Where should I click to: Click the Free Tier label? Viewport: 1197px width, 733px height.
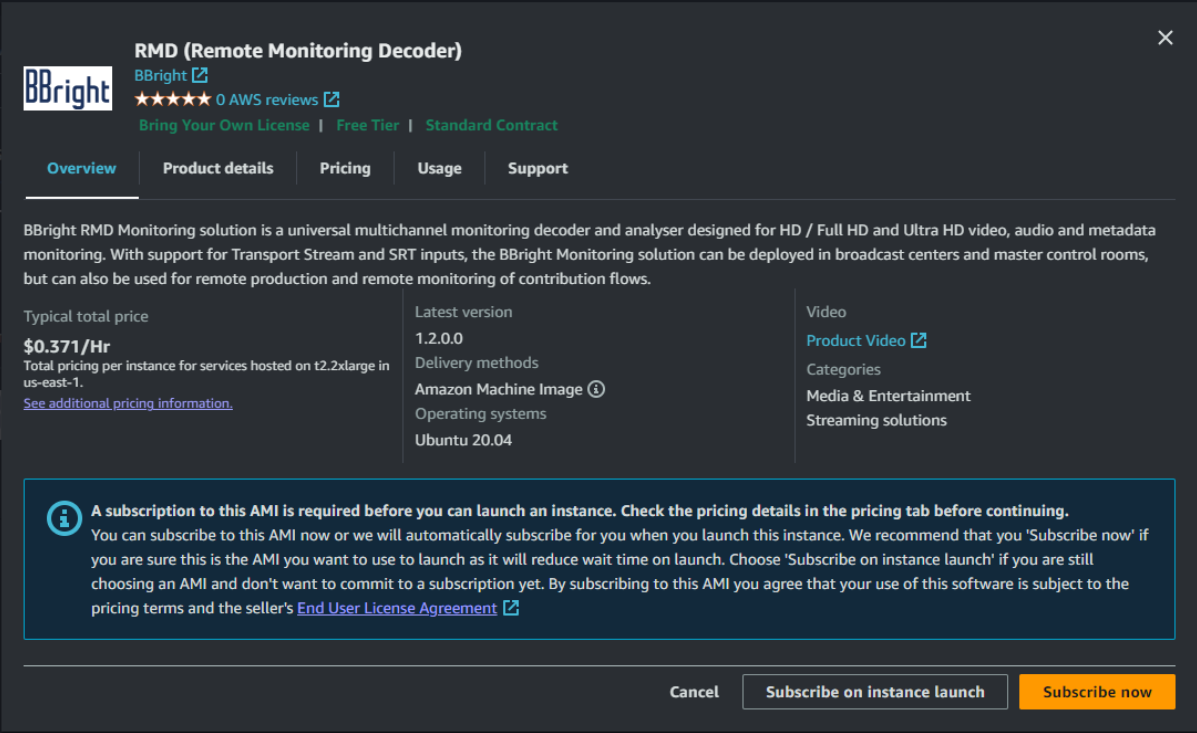pos(368,125)
